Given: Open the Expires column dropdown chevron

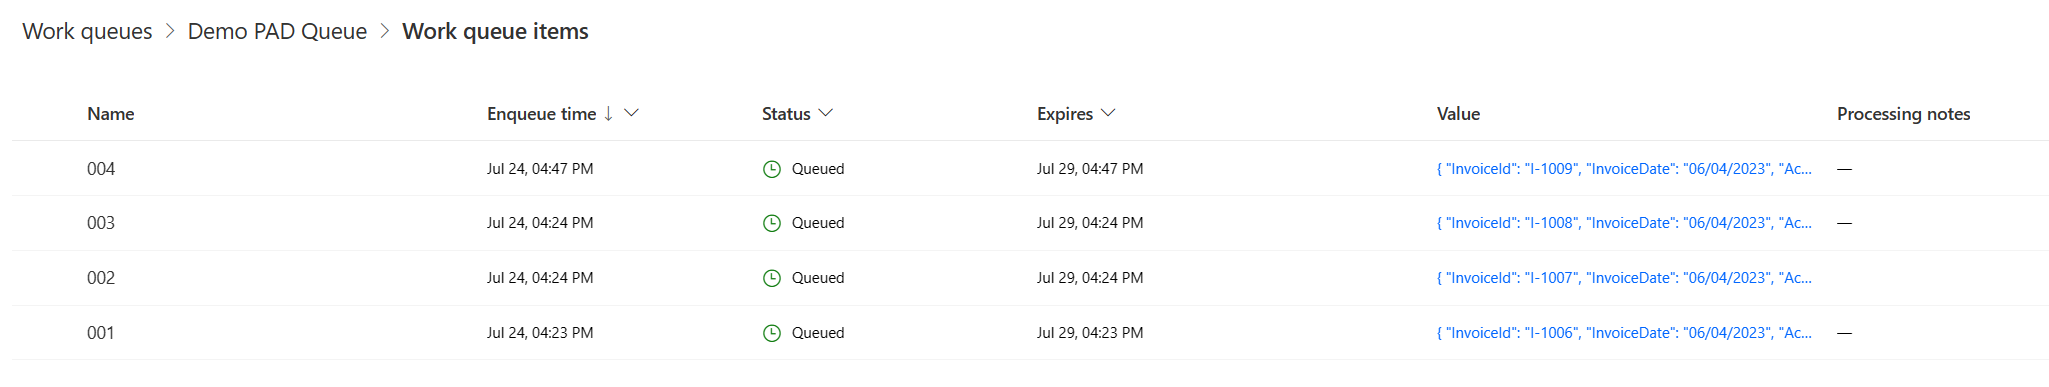Looking at the screenshot, I should point(1108,113).
